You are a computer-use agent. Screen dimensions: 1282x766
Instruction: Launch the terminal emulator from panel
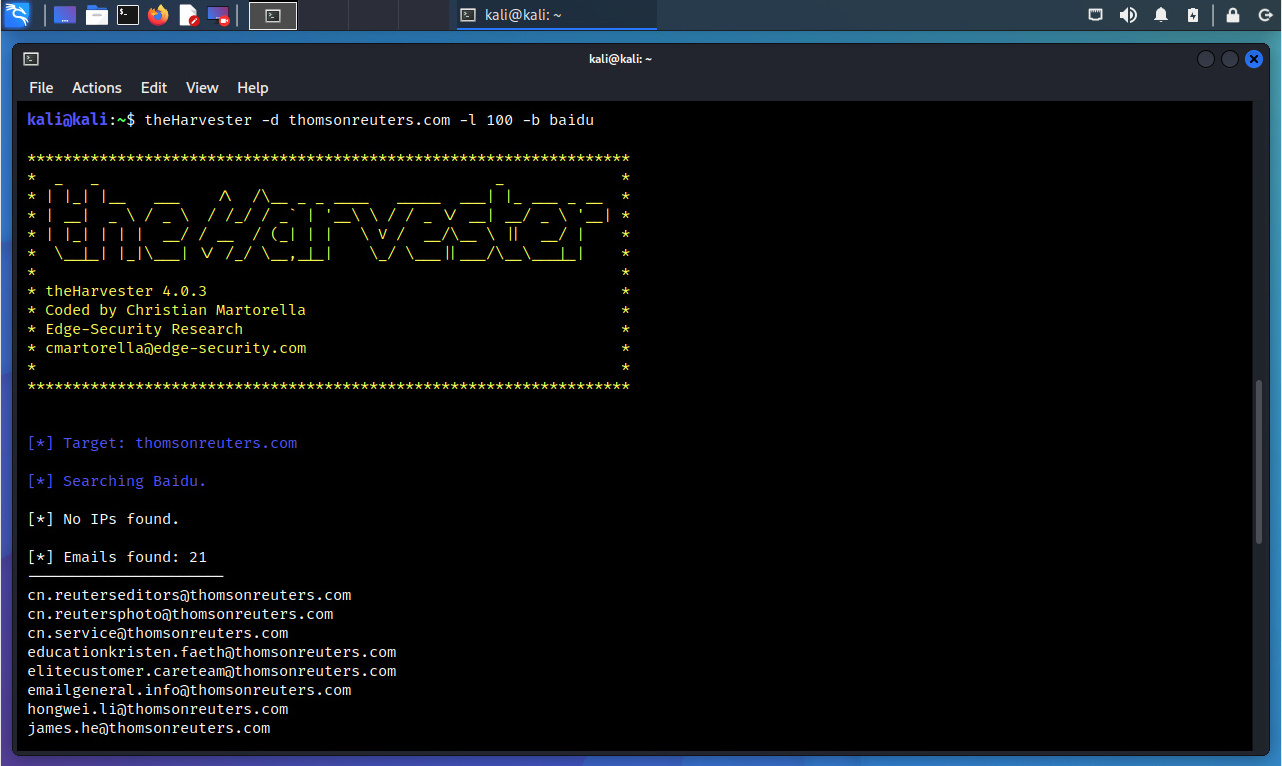tap(127, 15)
